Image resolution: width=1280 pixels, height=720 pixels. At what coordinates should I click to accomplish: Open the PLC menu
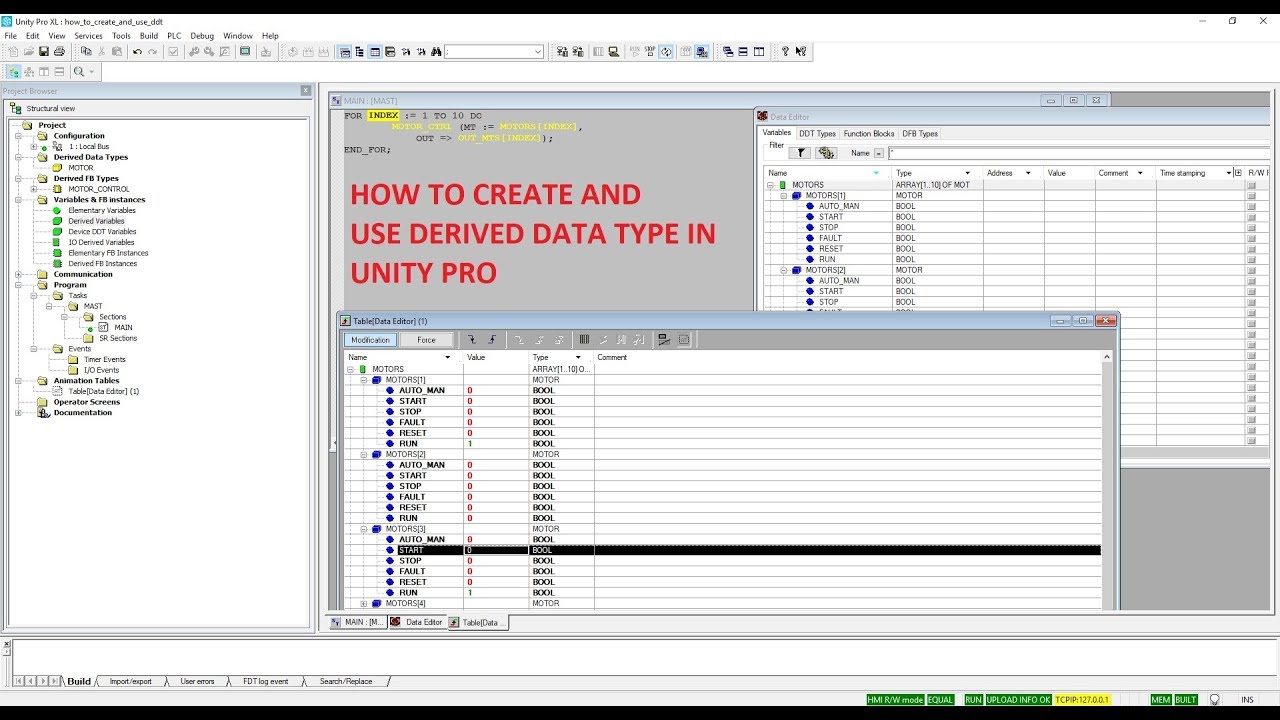tap(174, 36)
